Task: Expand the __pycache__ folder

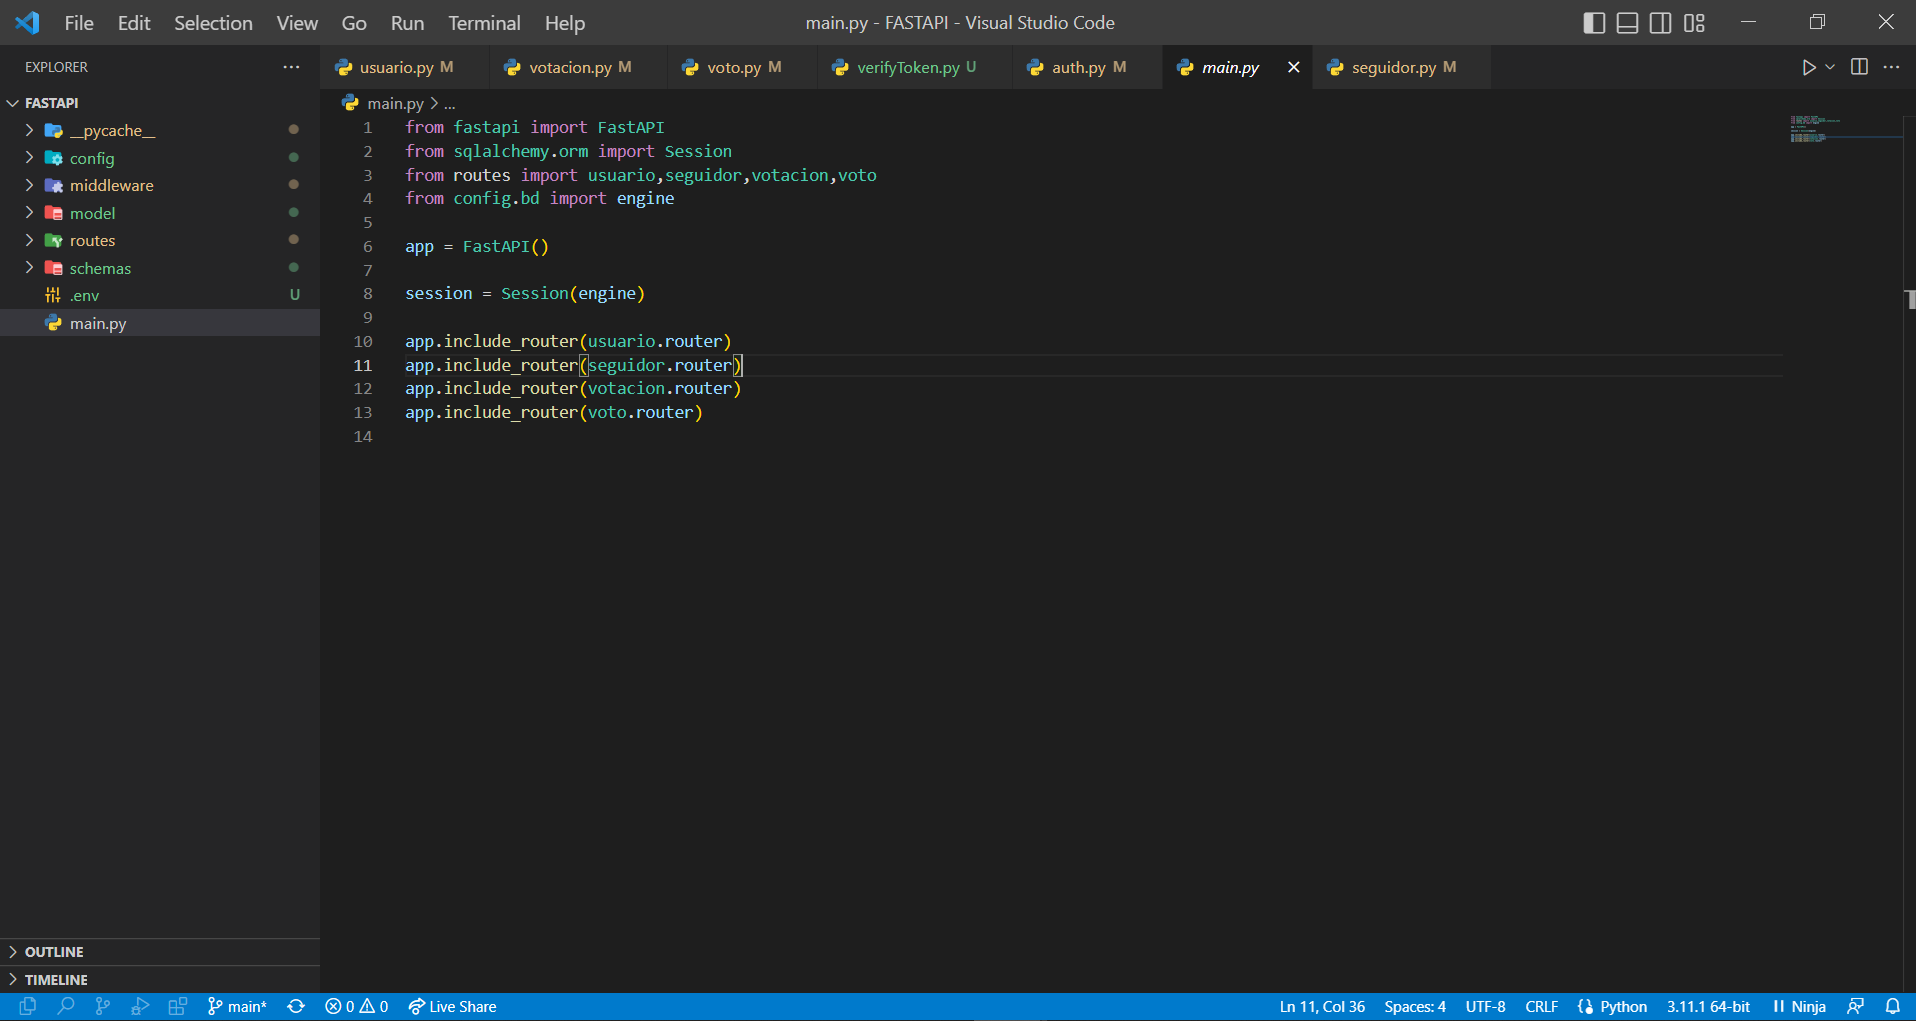Action: (x=29, y=130)
